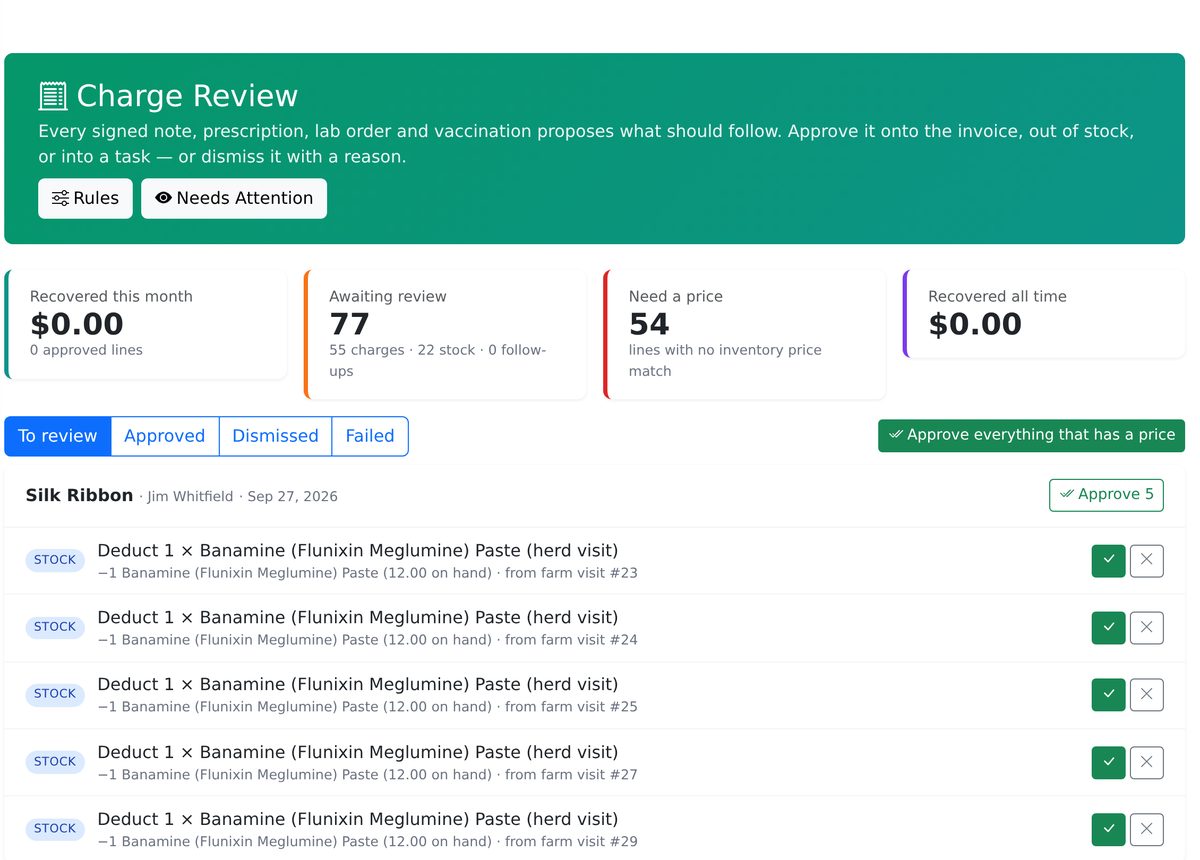Open the Rules settings button

pyautogui.click(x=85, y=198)
